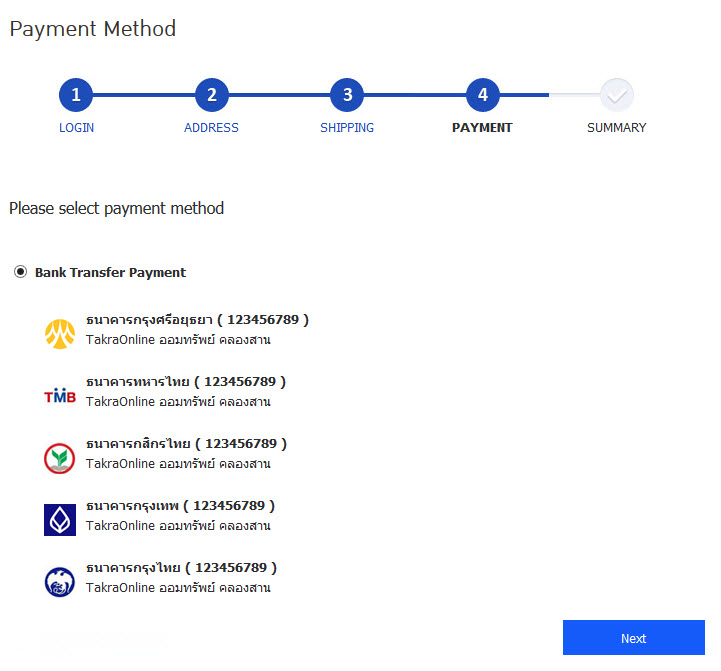
Task: Go to the ADDRESS step label
Action: click(212, 128)
